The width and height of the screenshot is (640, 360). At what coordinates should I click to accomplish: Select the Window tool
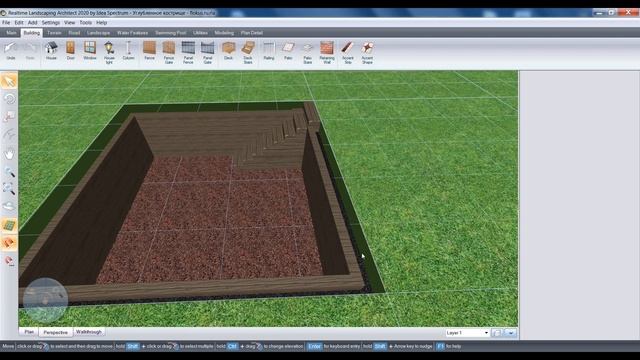90,51
